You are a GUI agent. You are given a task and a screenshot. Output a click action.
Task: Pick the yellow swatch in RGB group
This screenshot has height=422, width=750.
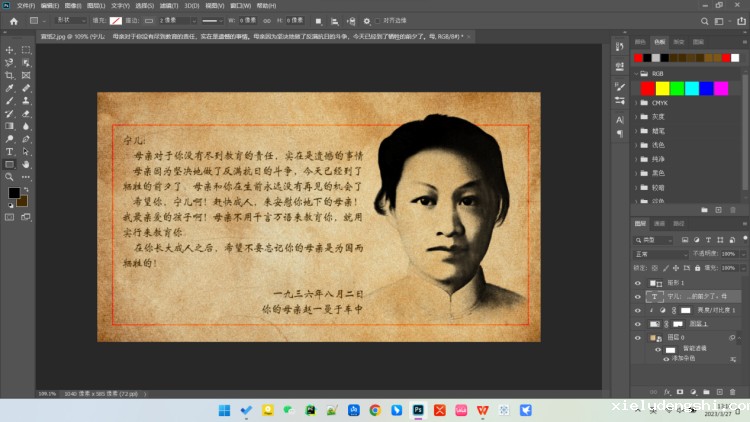pyautogui.click(x=661, y=88)
